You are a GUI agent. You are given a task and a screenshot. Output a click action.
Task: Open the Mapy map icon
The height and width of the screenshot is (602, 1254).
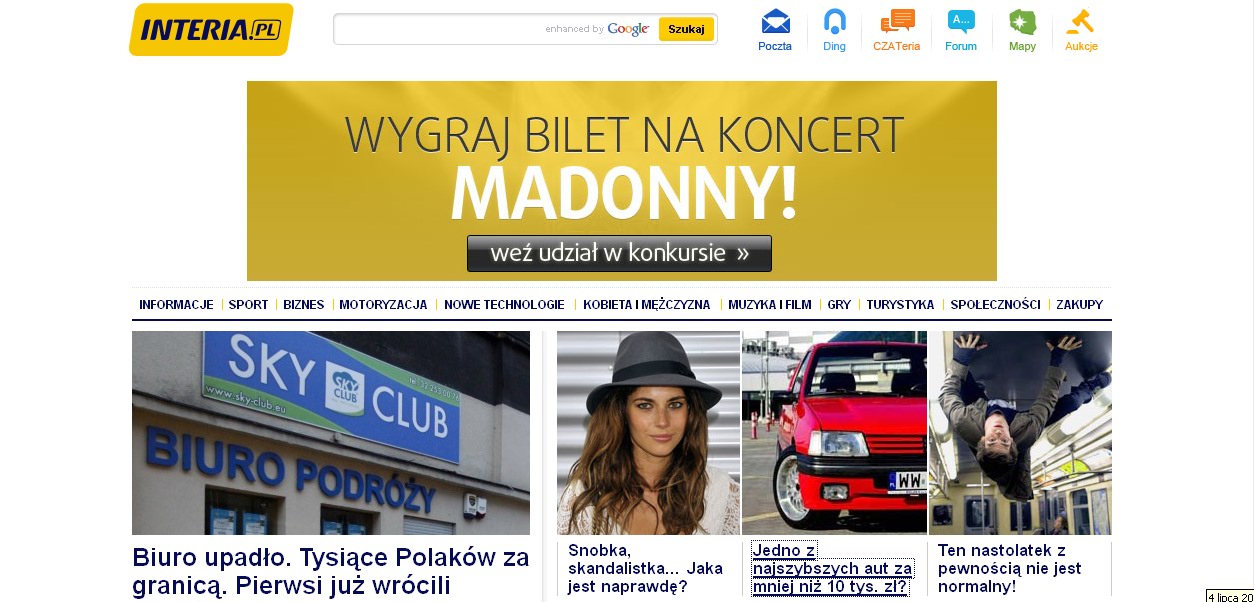pos(1022,21)
